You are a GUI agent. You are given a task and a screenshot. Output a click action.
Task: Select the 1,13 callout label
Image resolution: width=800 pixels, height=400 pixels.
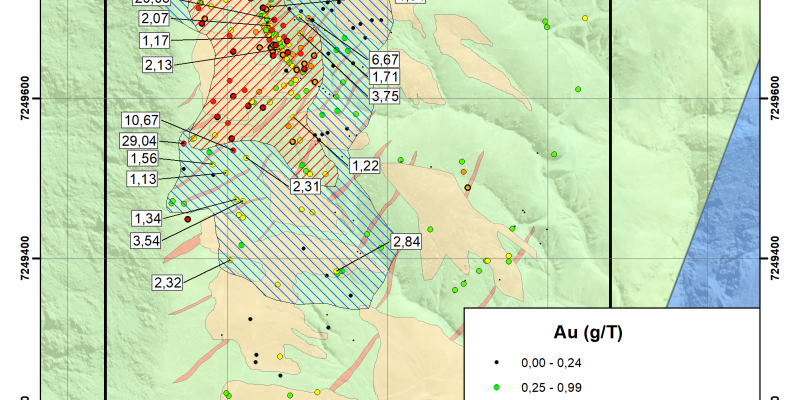click(x=145, y=179)
